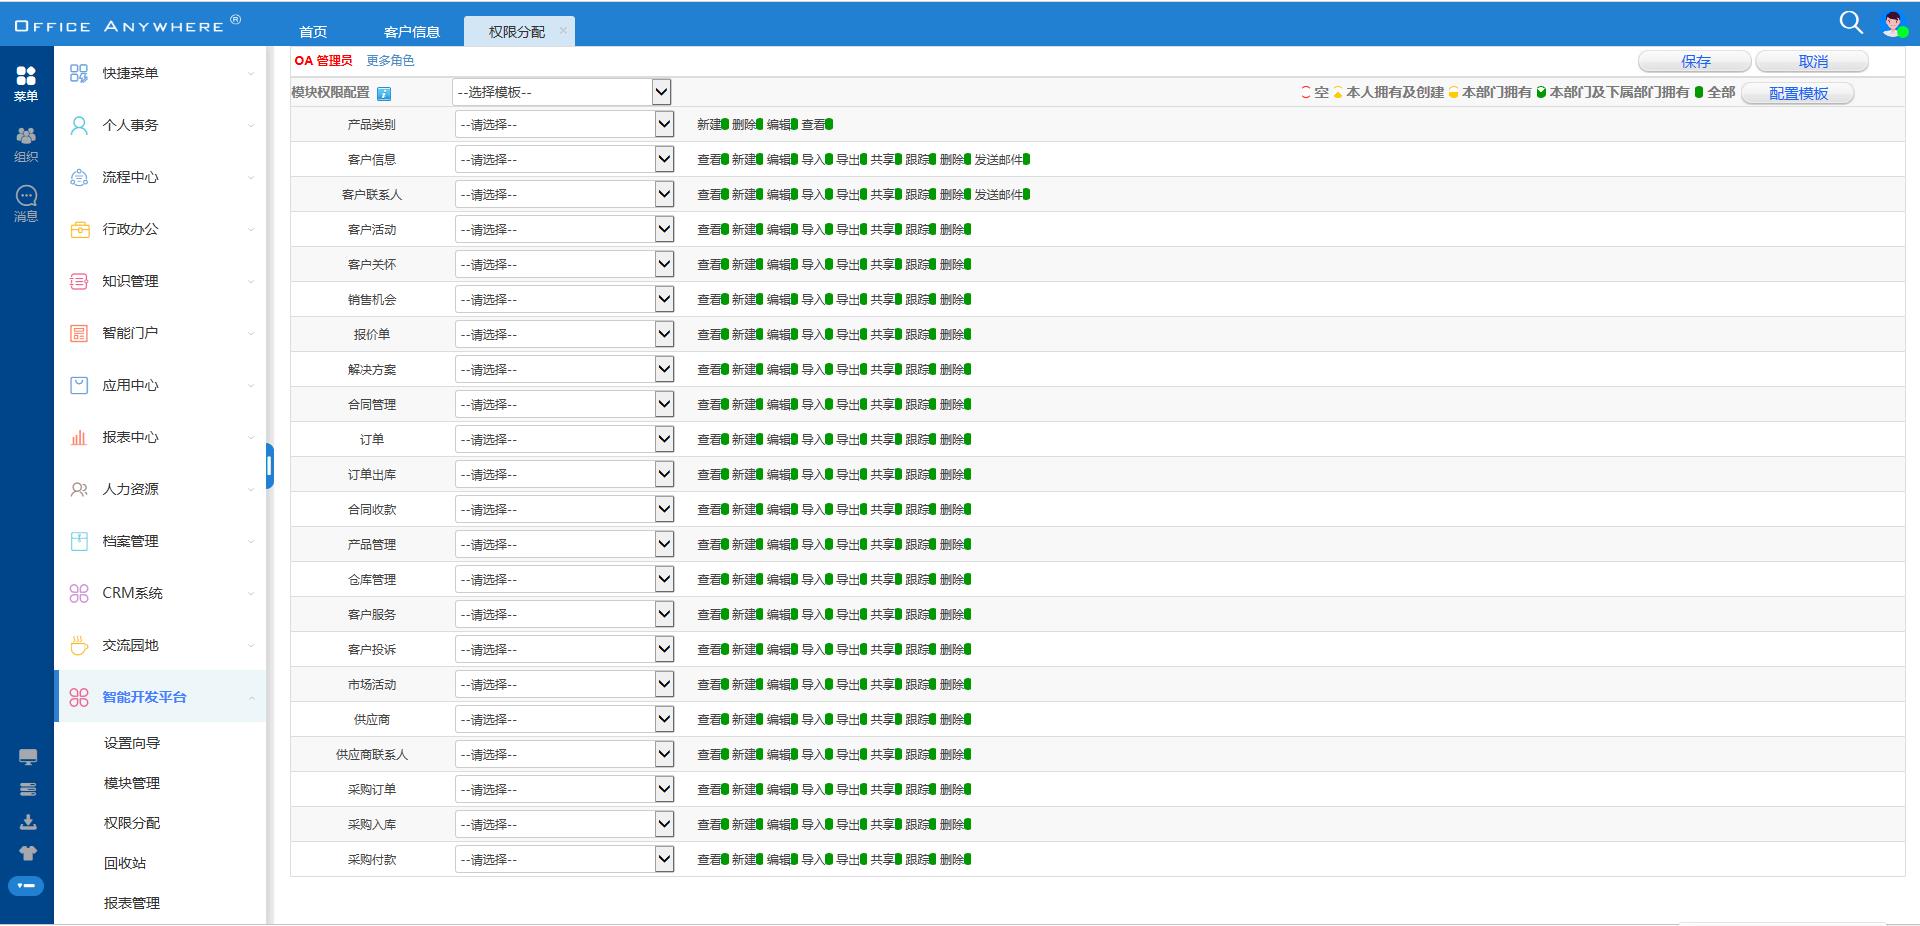Viewport: 1920px width, 926px height.
Task: Click the search magnifier icon in header
Action: (x=1850, y=22)
